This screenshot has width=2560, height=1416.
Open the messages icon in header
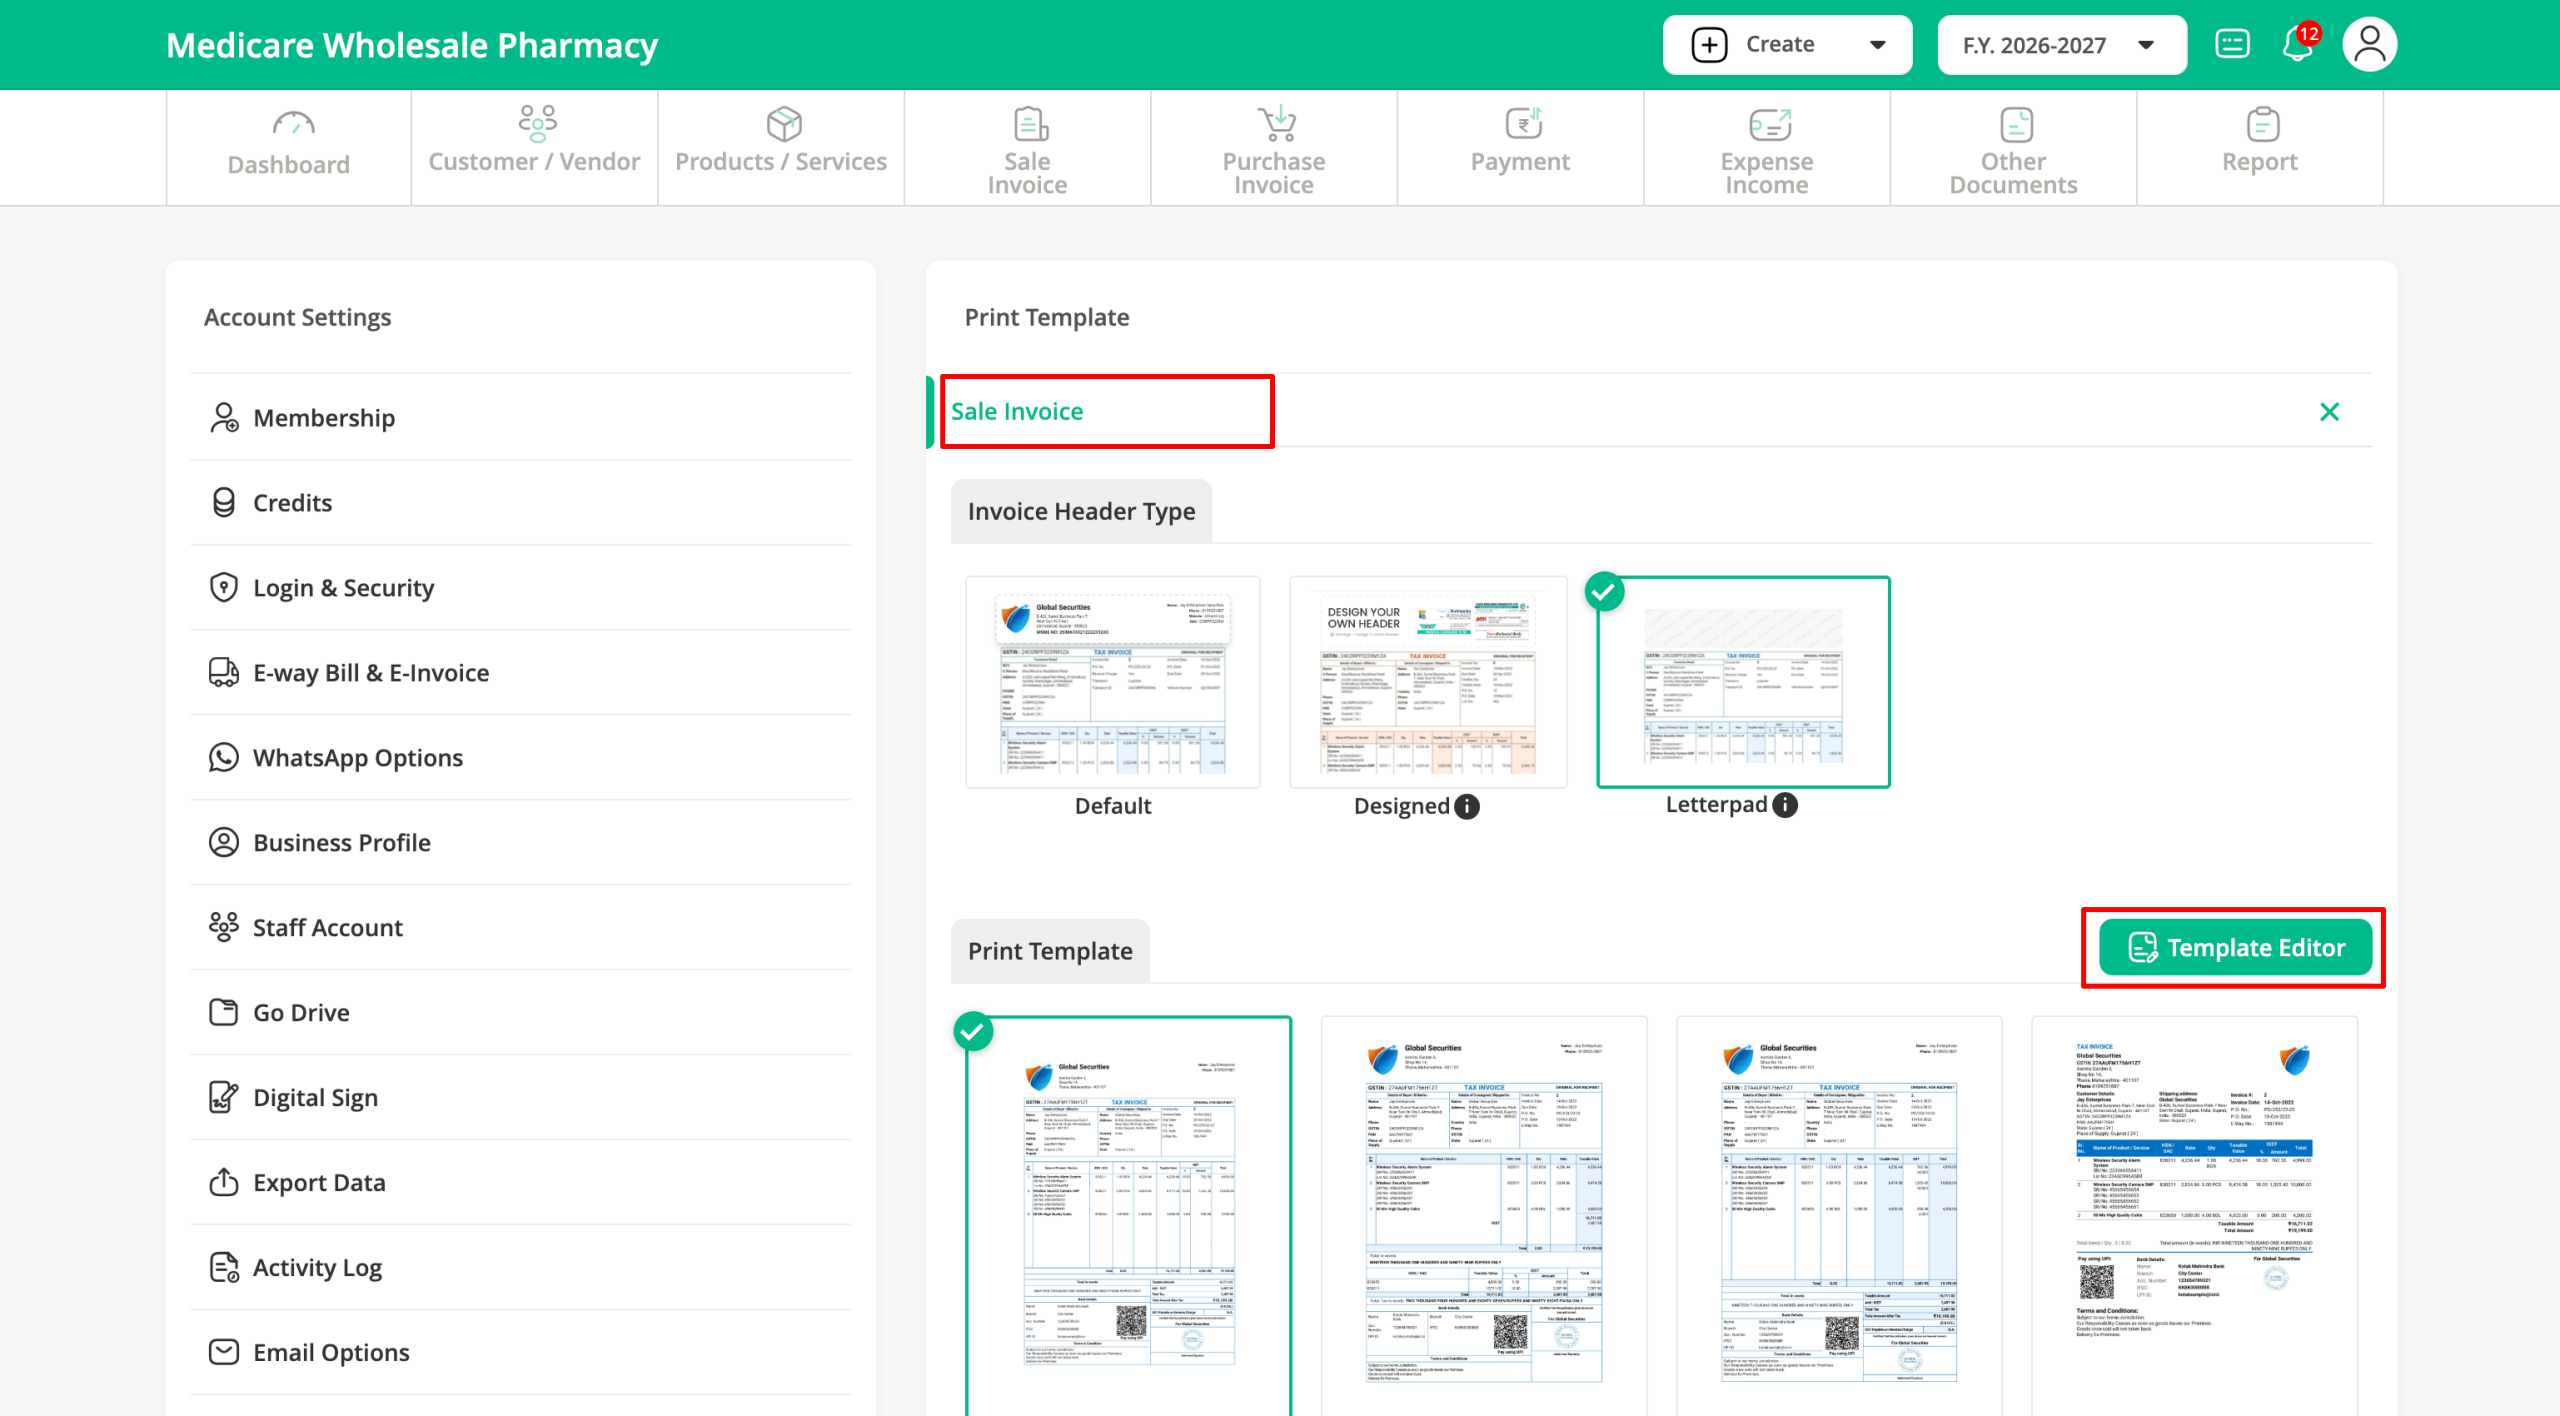(2232, 45)
